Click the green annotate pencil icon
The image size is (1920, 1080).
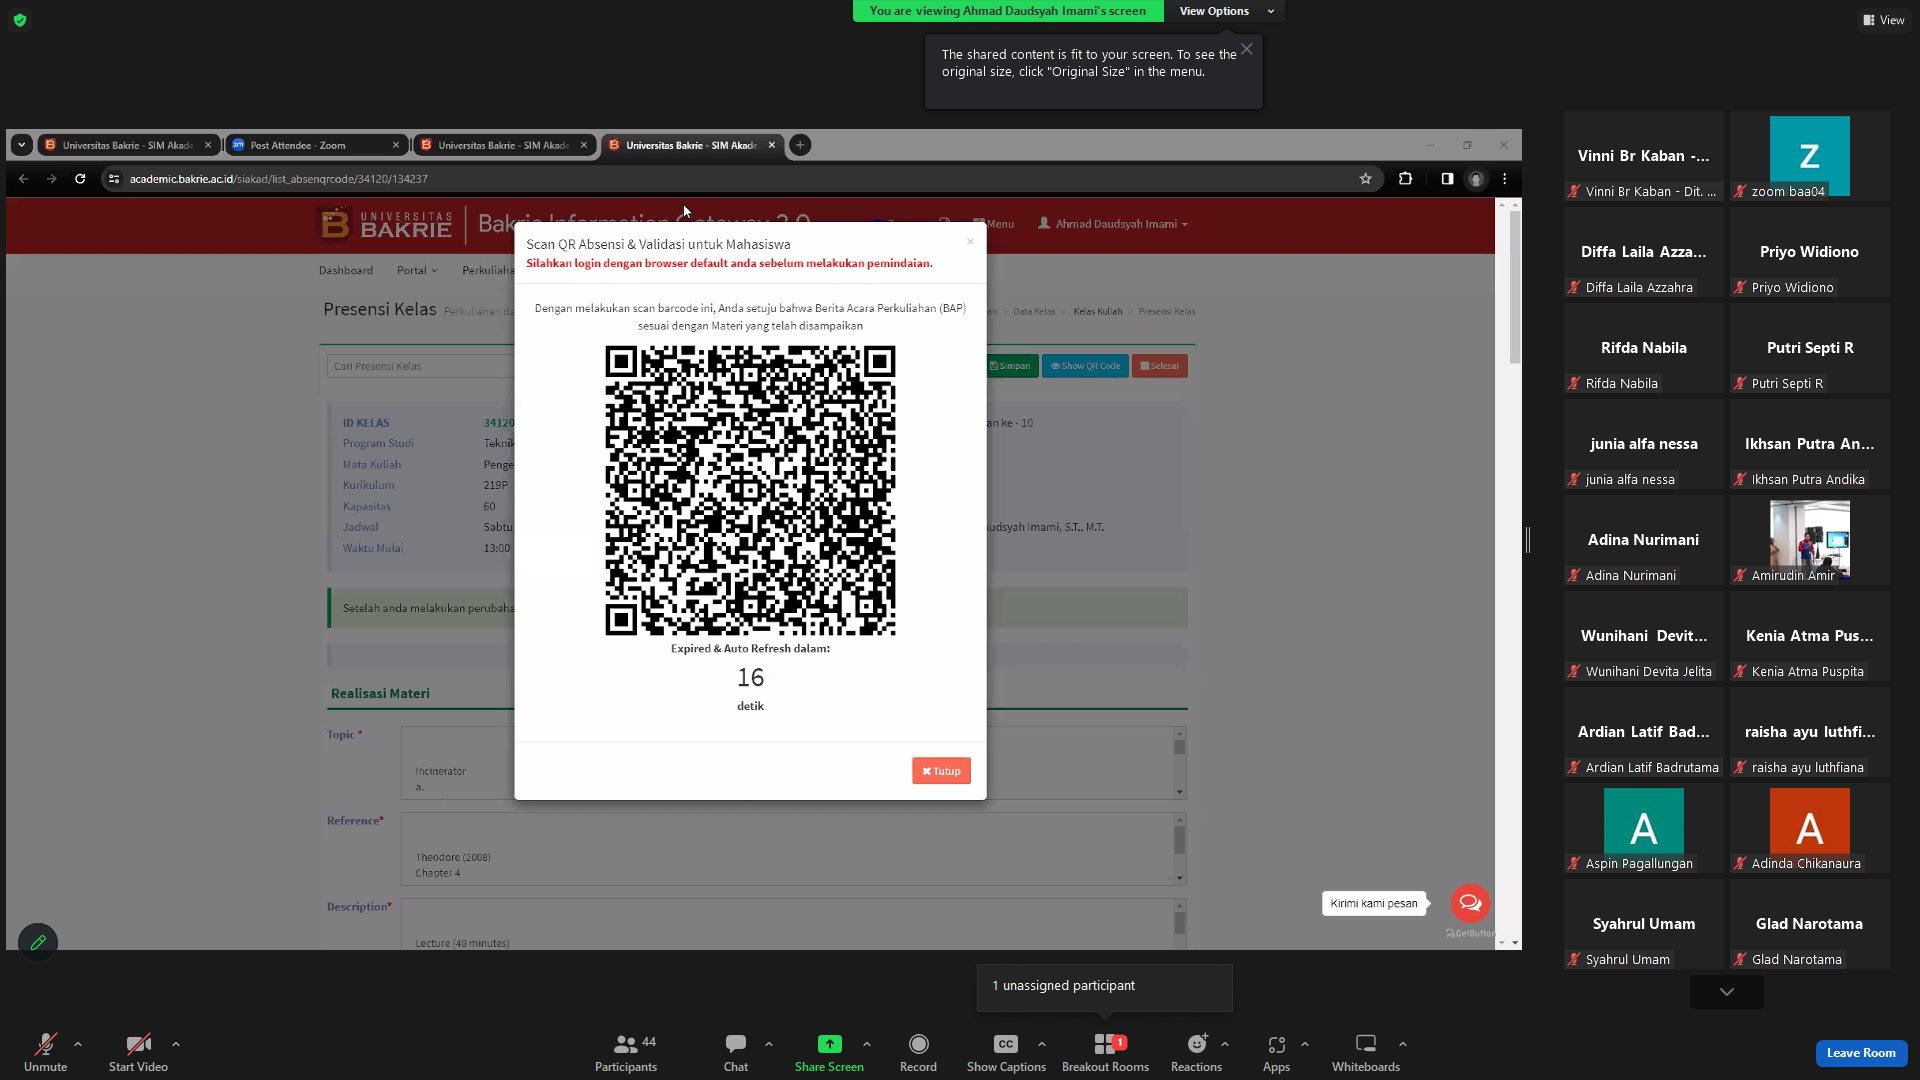click(38, 942)
